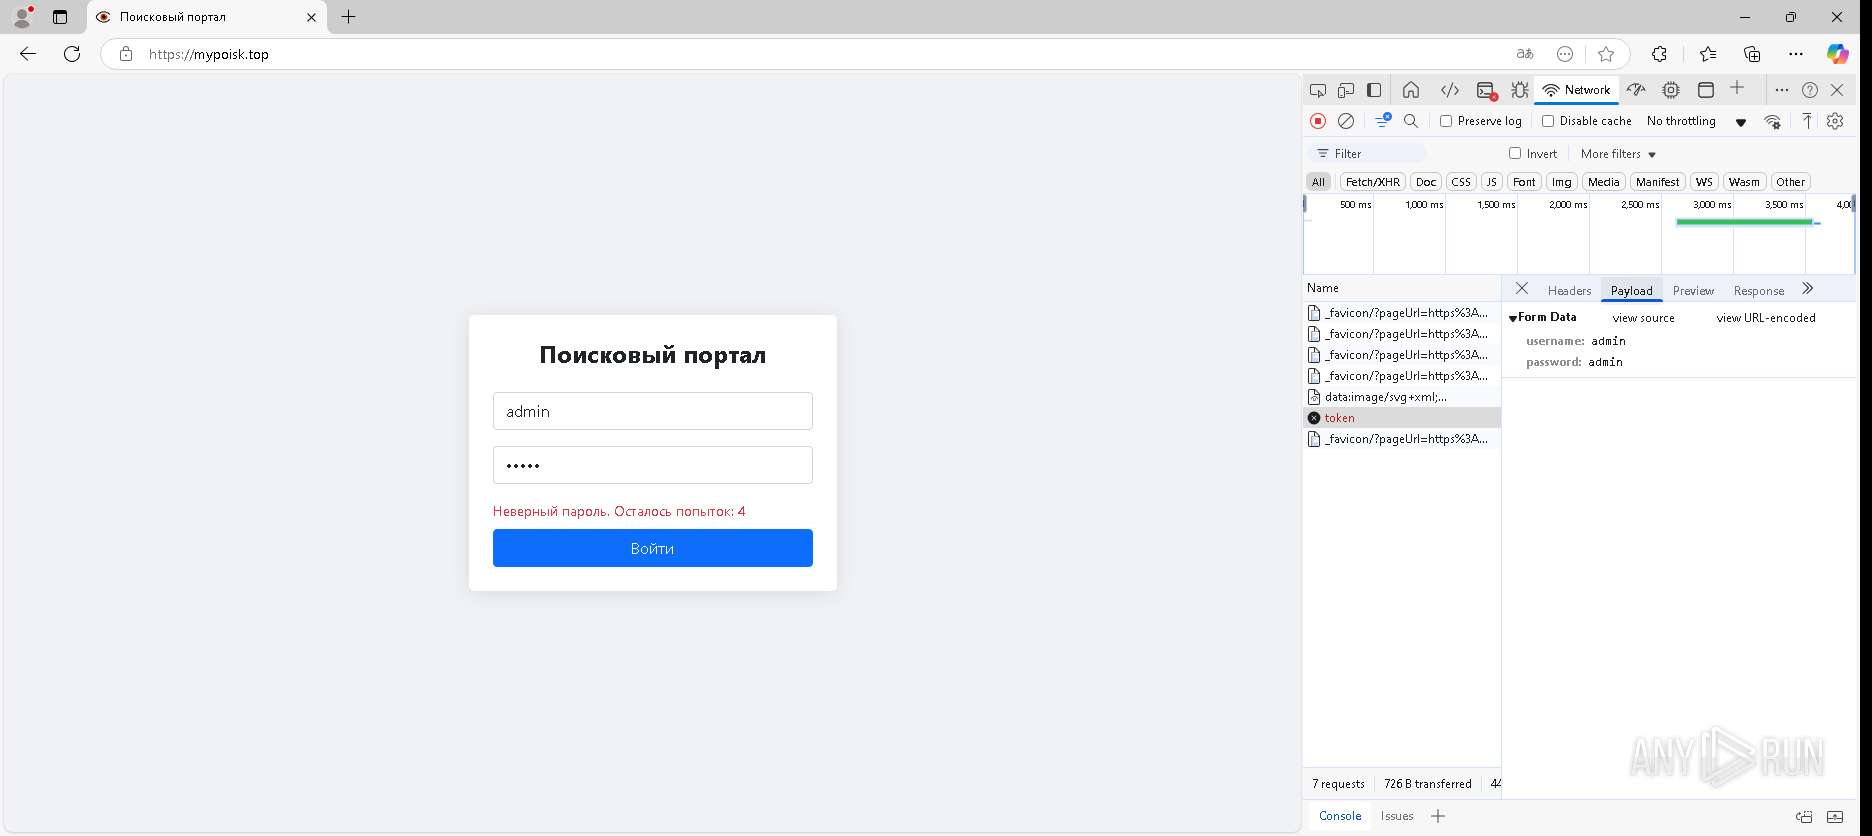
Task: Open DevTools customize ellipsis menu
Action: click(1781, 90)
